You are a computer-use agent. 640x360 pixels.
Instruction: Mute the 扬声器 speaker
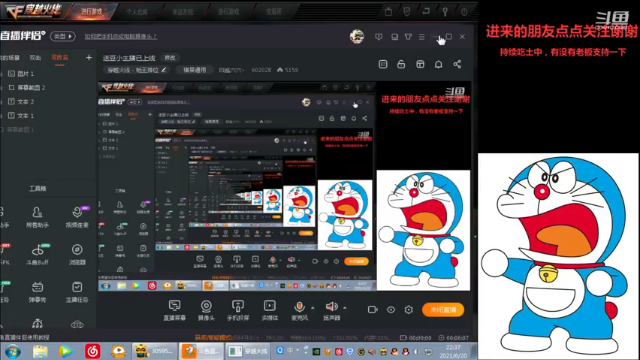tap(331, 310)
